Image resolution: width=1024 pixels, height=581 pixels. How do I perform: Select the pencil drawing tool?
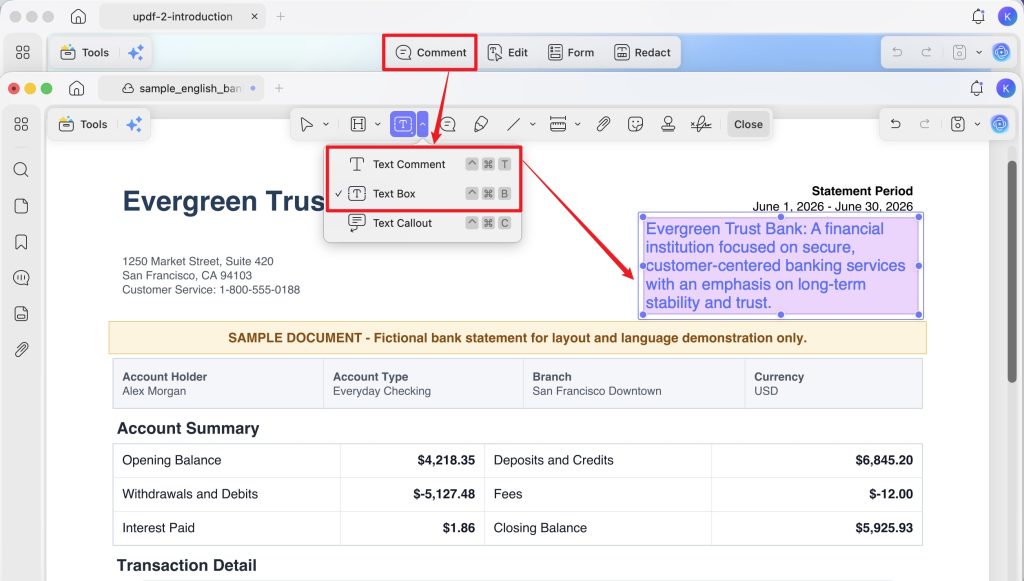point(481,124)
